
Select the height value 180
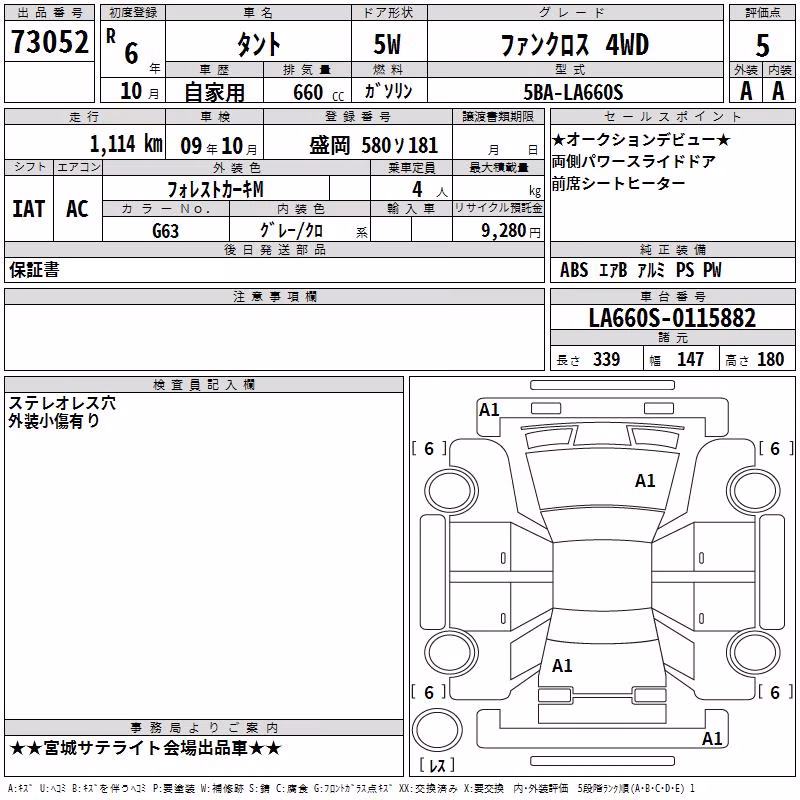tap(770, 359)
